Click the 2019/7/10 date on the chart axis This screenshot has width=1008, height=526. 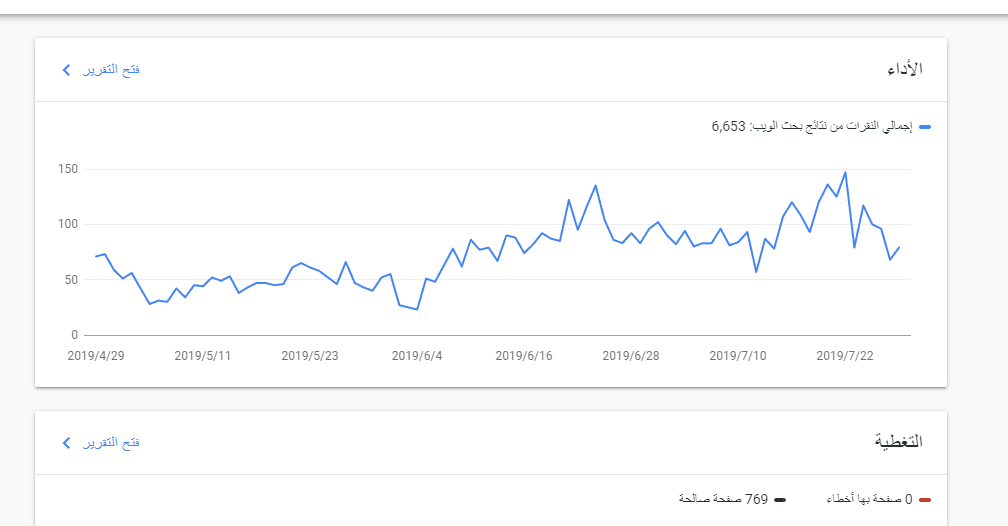(x=738, y=355)
